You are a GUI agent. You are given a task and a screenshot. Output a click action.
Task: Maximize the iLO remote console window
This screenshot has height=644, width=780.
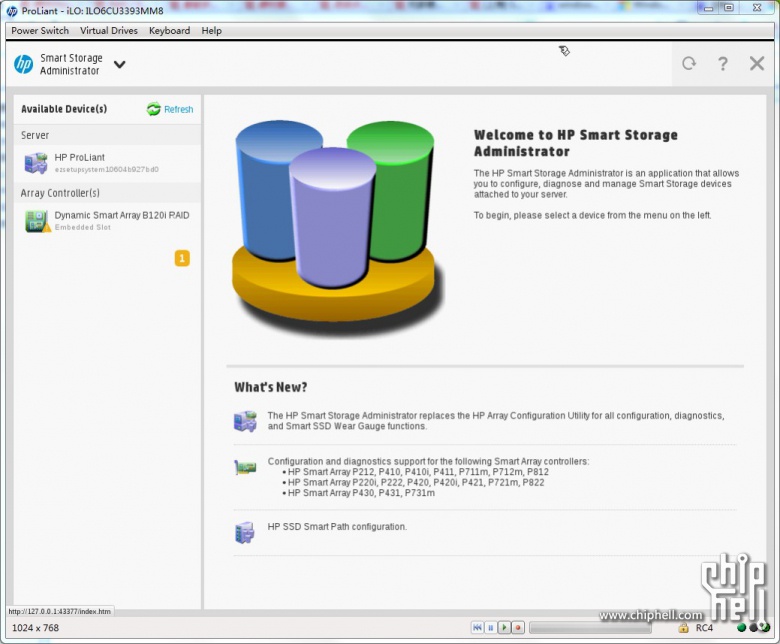729,8
